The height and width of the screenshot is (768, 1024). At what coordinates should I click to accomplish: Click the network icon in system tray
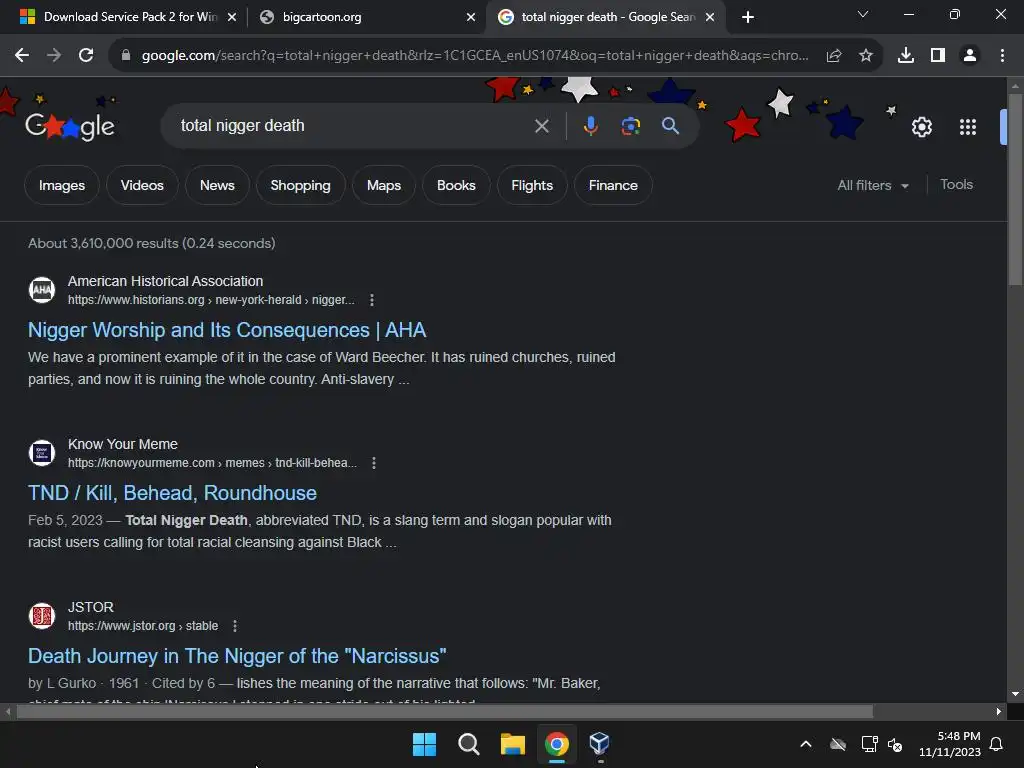tap(869, 744)
